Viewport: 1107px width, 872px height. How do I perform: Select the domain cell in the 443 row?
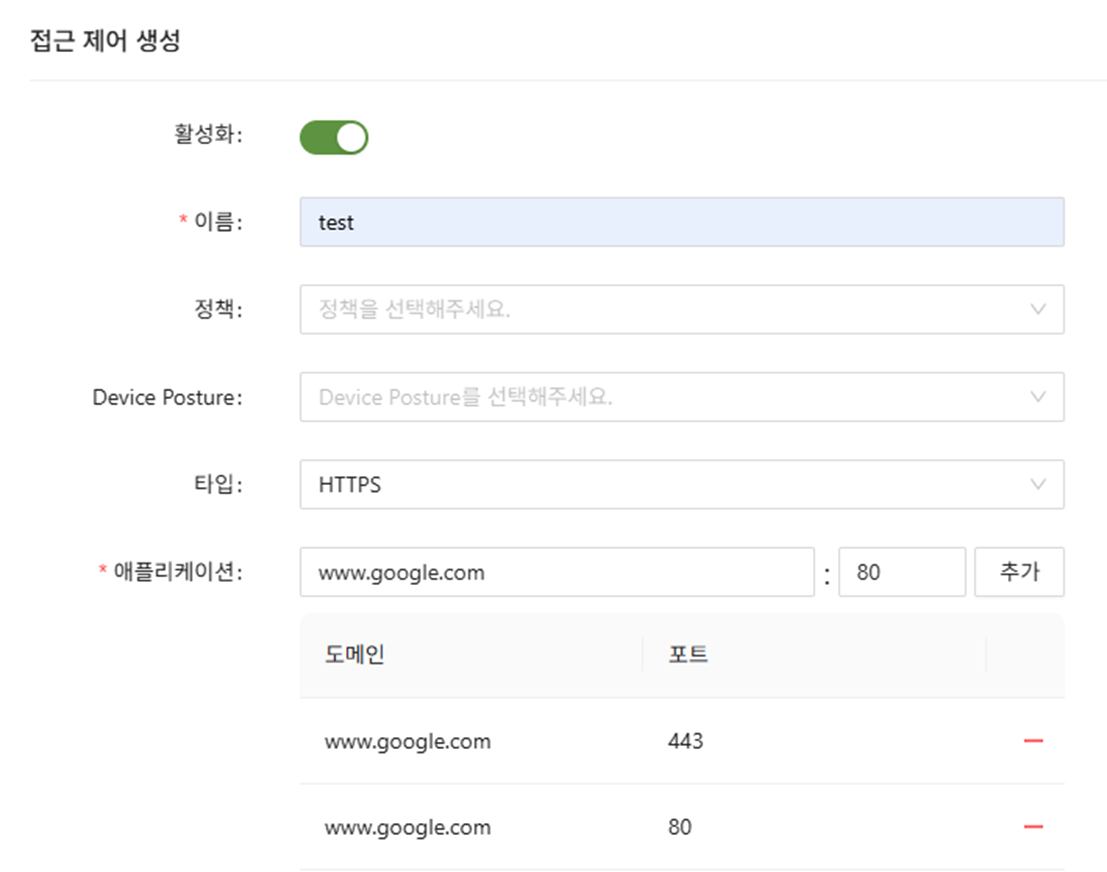[408, 742]
